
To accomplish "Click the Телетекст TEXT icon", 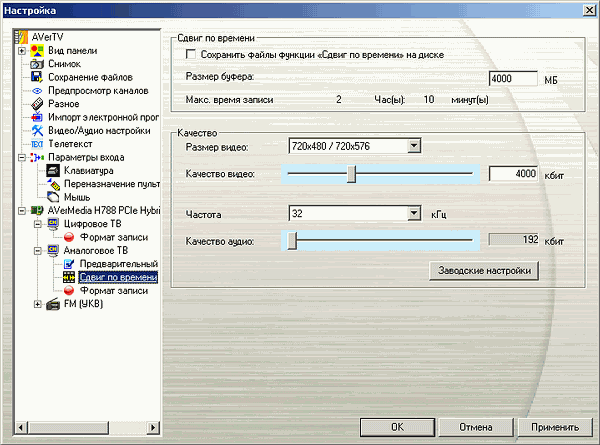I will point(37,144).
